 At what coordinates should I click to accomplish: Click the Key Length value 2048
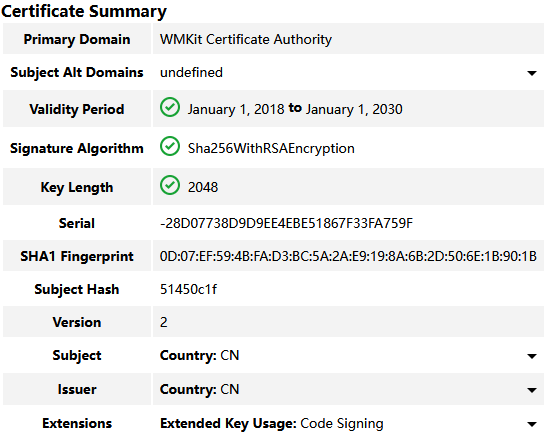(x=203, y=187)
